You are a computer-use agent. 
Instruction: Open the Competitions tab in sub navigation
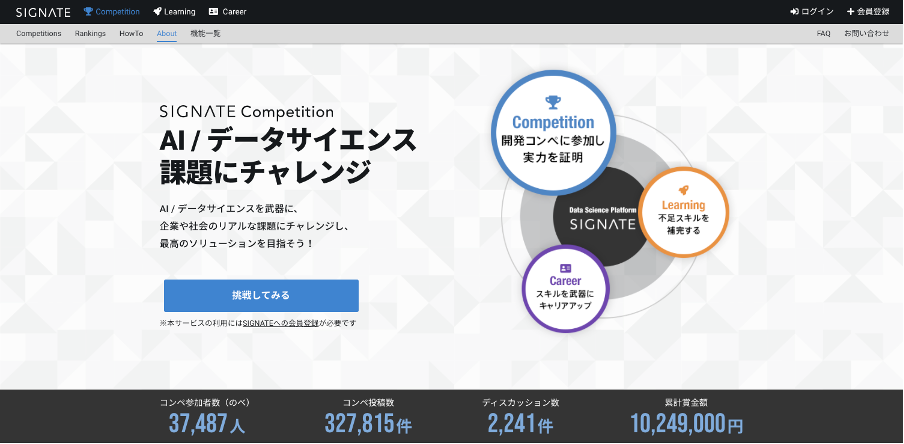(38, 33)
